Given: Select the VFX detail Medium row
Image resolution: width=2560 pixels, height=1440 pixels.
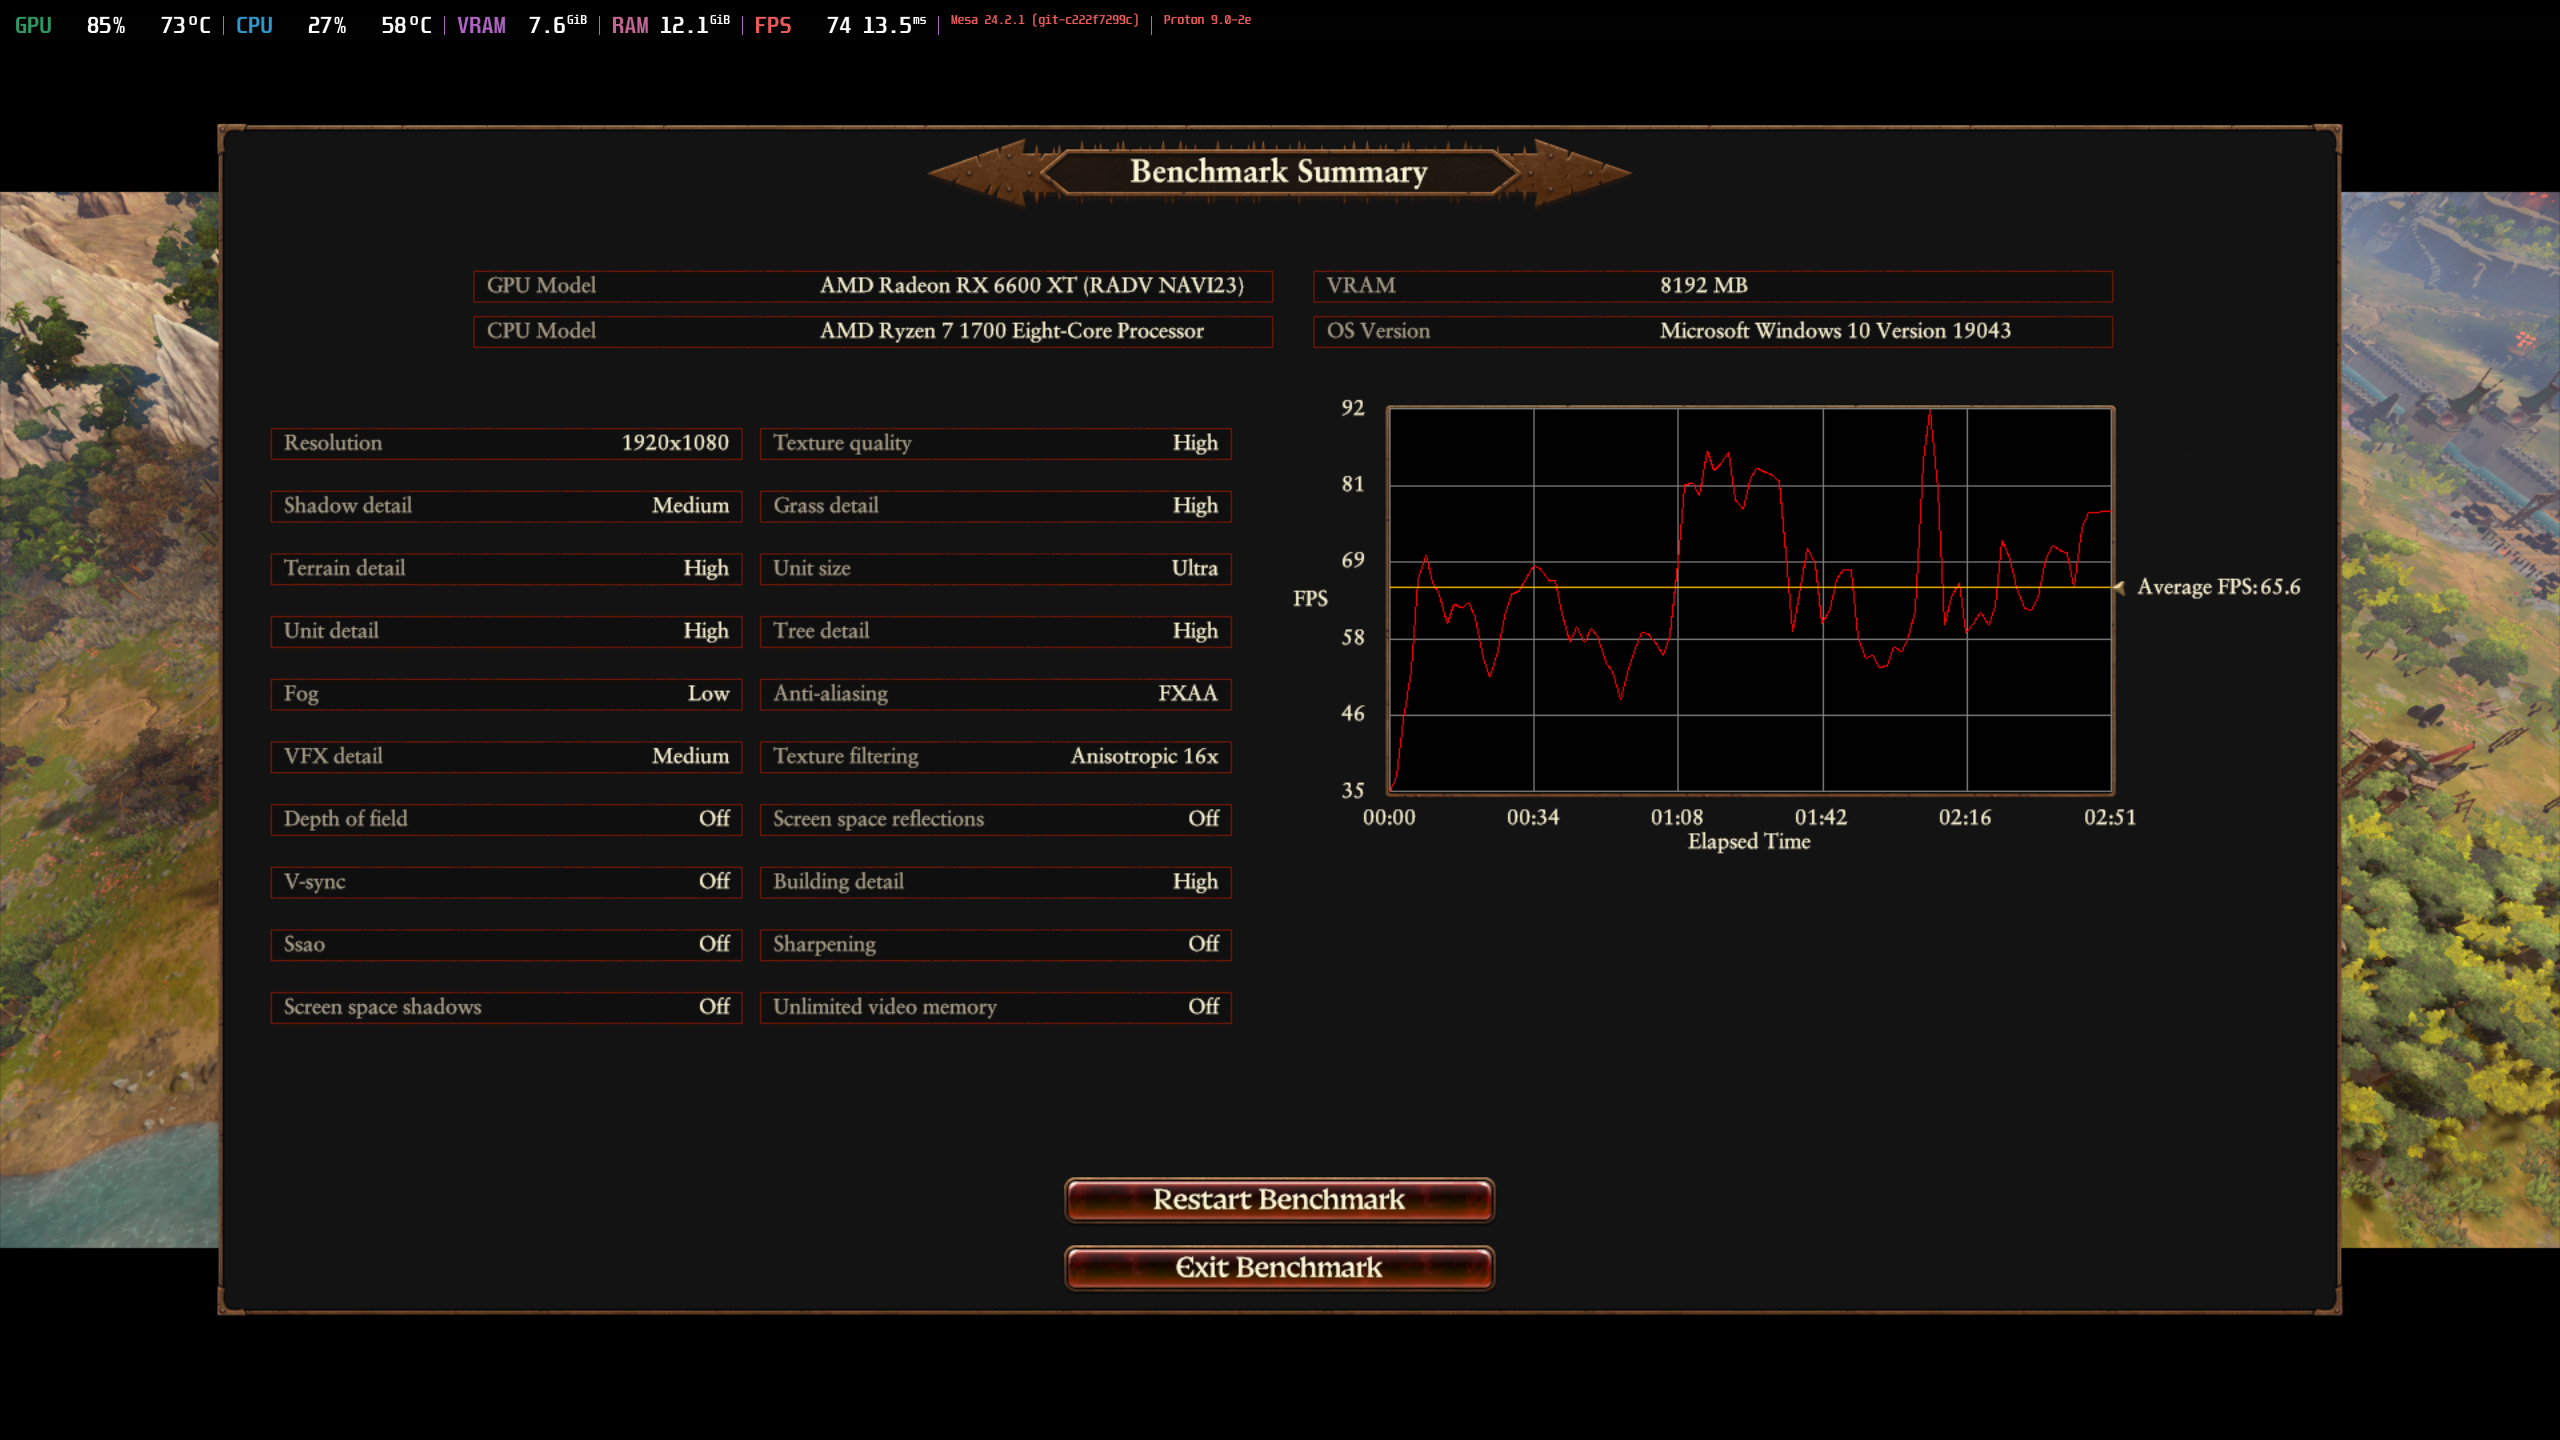Looking at the screenshot, I should coord(506,756).
